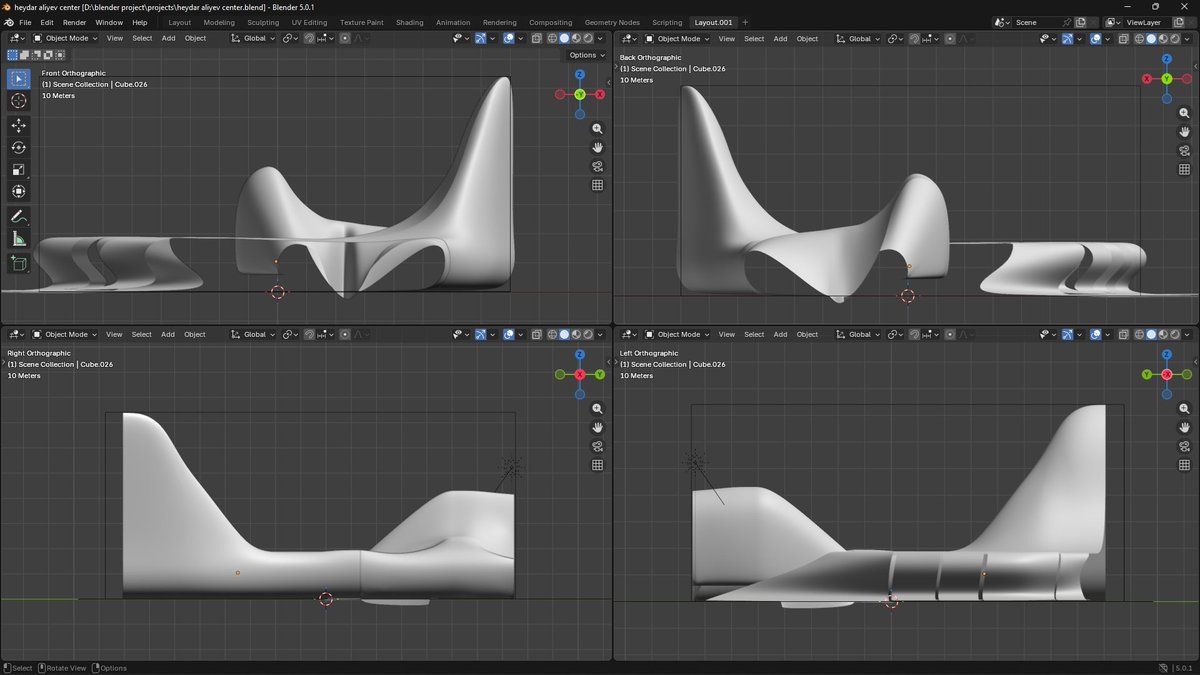Select the Annotate pencil tool
This screenshot has height=675, width=1200.
[x=19, y=217]
